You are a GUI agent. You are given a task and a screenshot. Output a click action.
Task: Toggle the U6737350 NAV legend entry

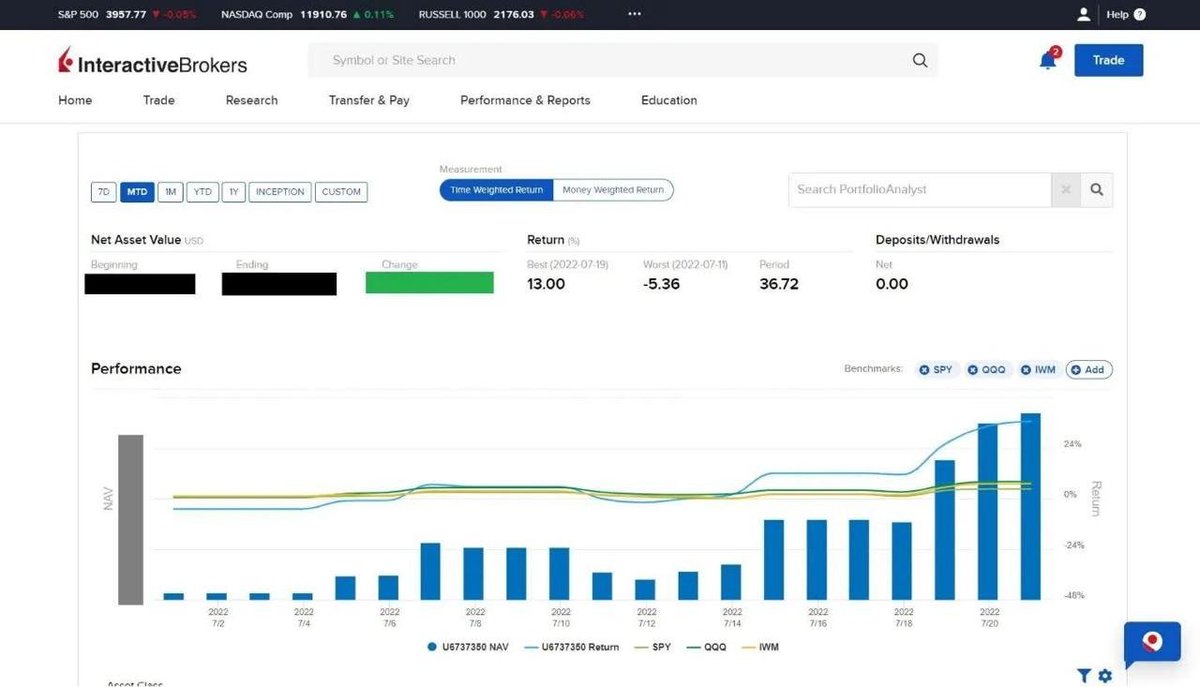click(468, 647)
